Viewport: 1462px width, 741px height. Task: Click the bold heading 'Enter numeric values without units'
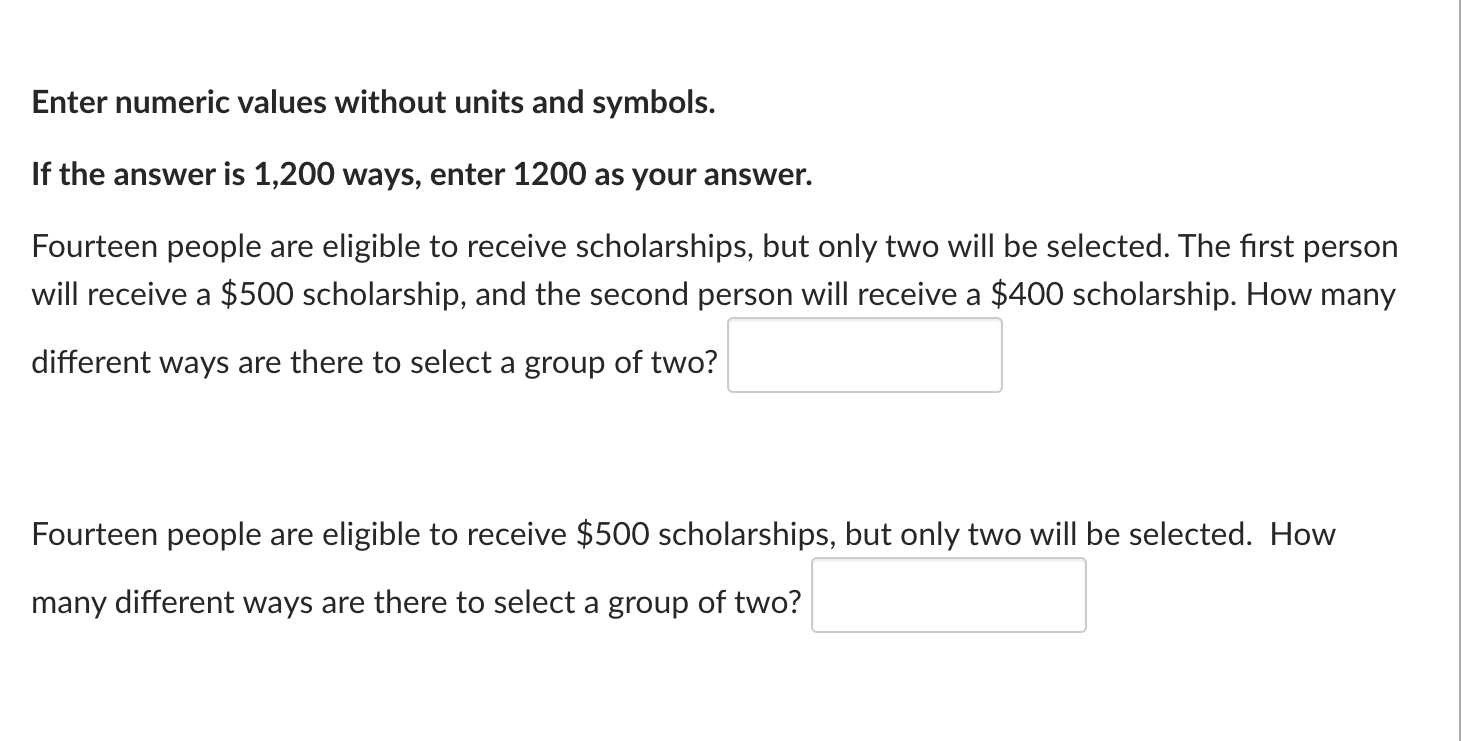[x=372, y=102]
